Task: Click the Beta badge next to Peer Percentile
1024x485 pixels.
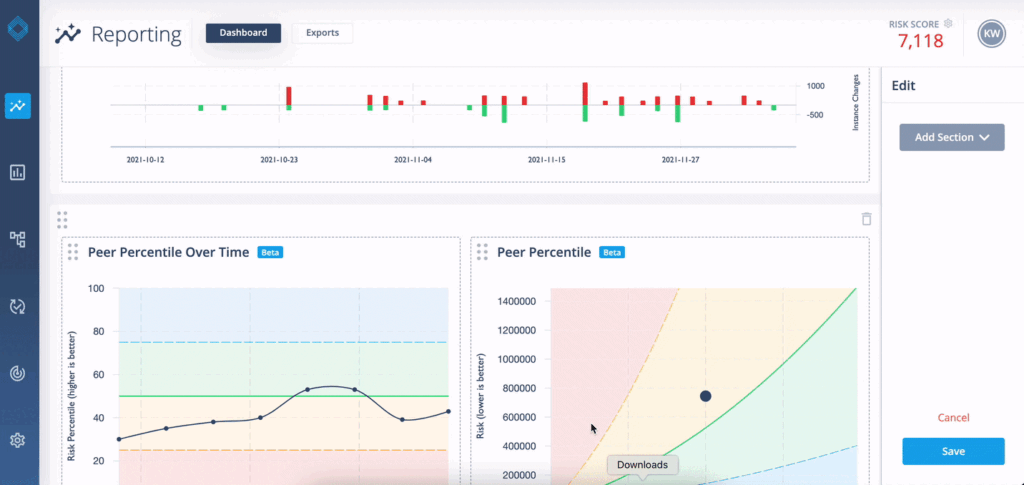Action: [612, 253]
